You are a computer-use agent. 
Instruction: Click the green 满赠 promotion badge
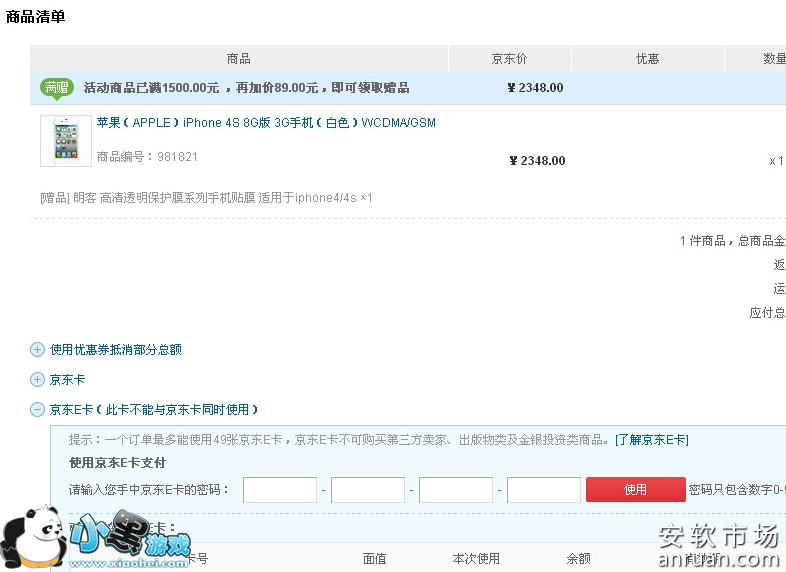57,88
